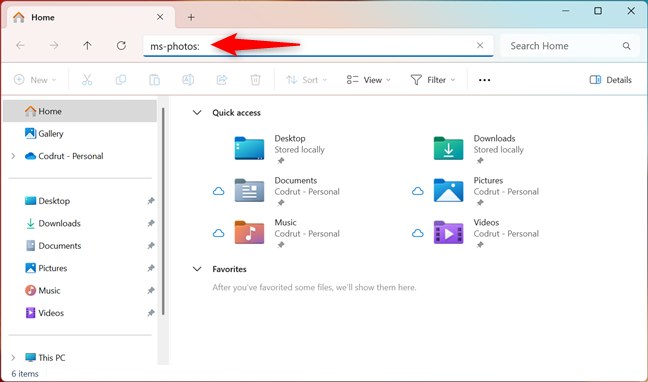Open Music in the sidebar

point(43,291)
